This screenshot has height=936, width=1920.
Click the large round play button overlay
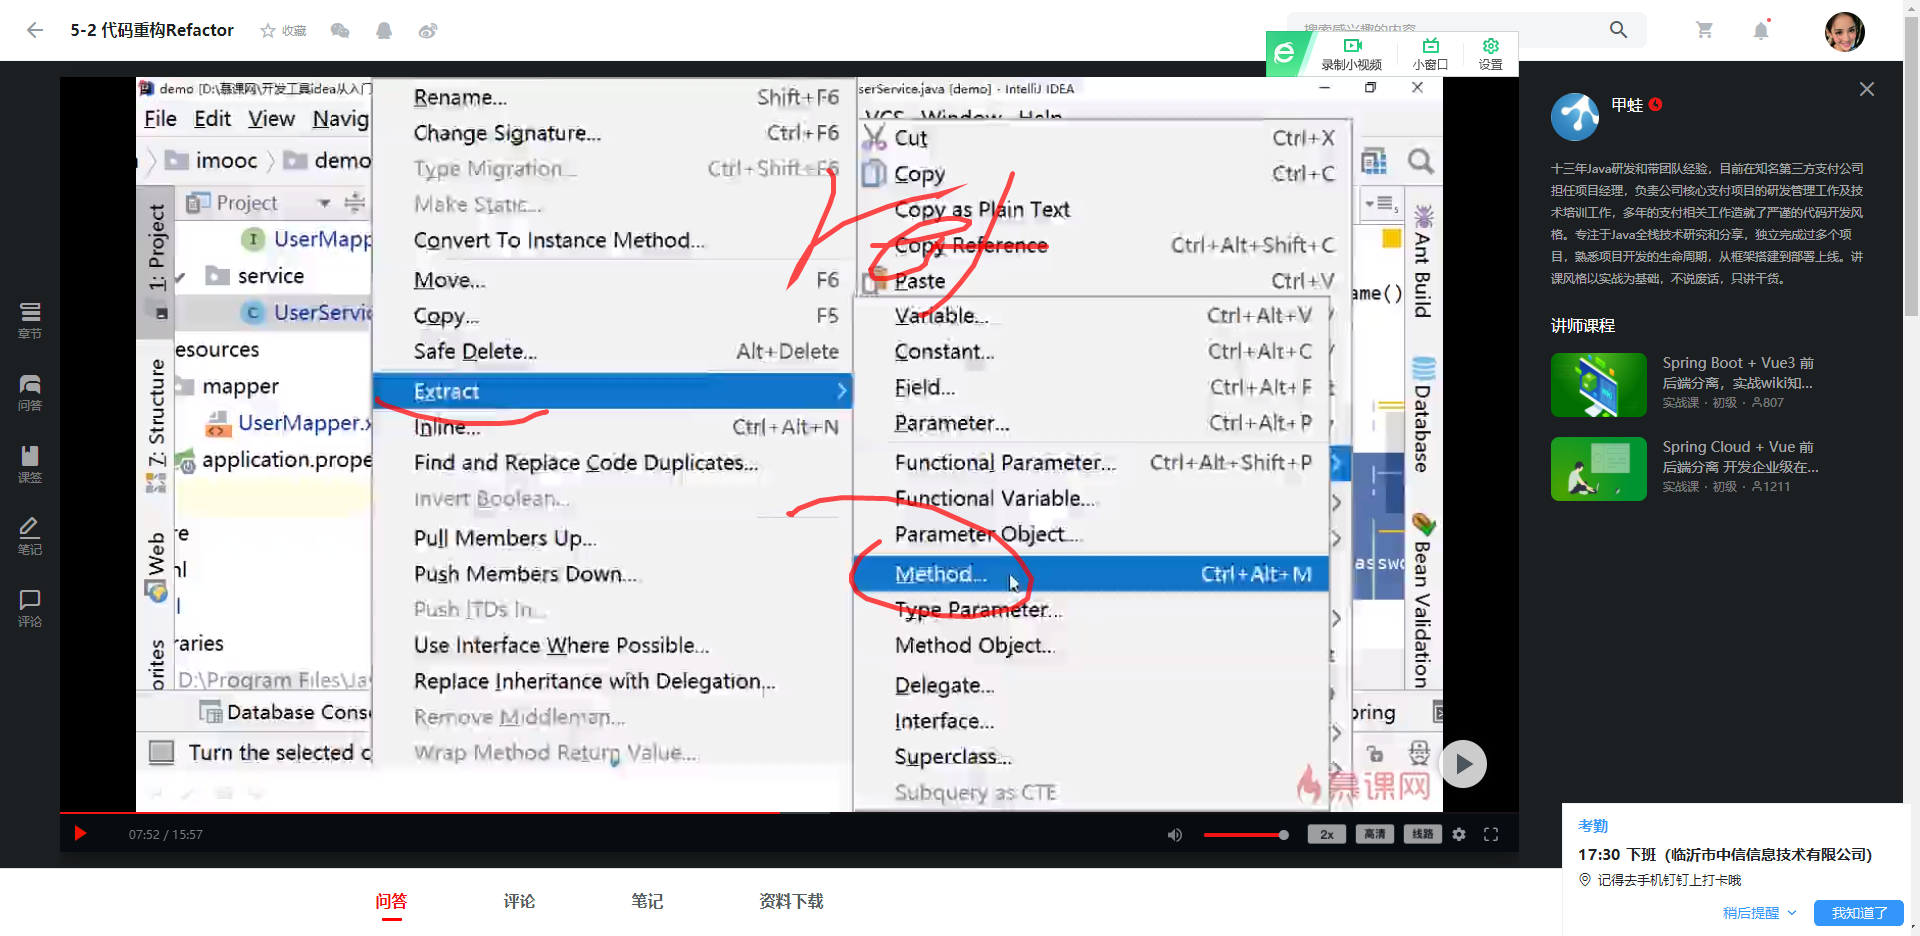pyautogui.click(x=1463, y=764)
